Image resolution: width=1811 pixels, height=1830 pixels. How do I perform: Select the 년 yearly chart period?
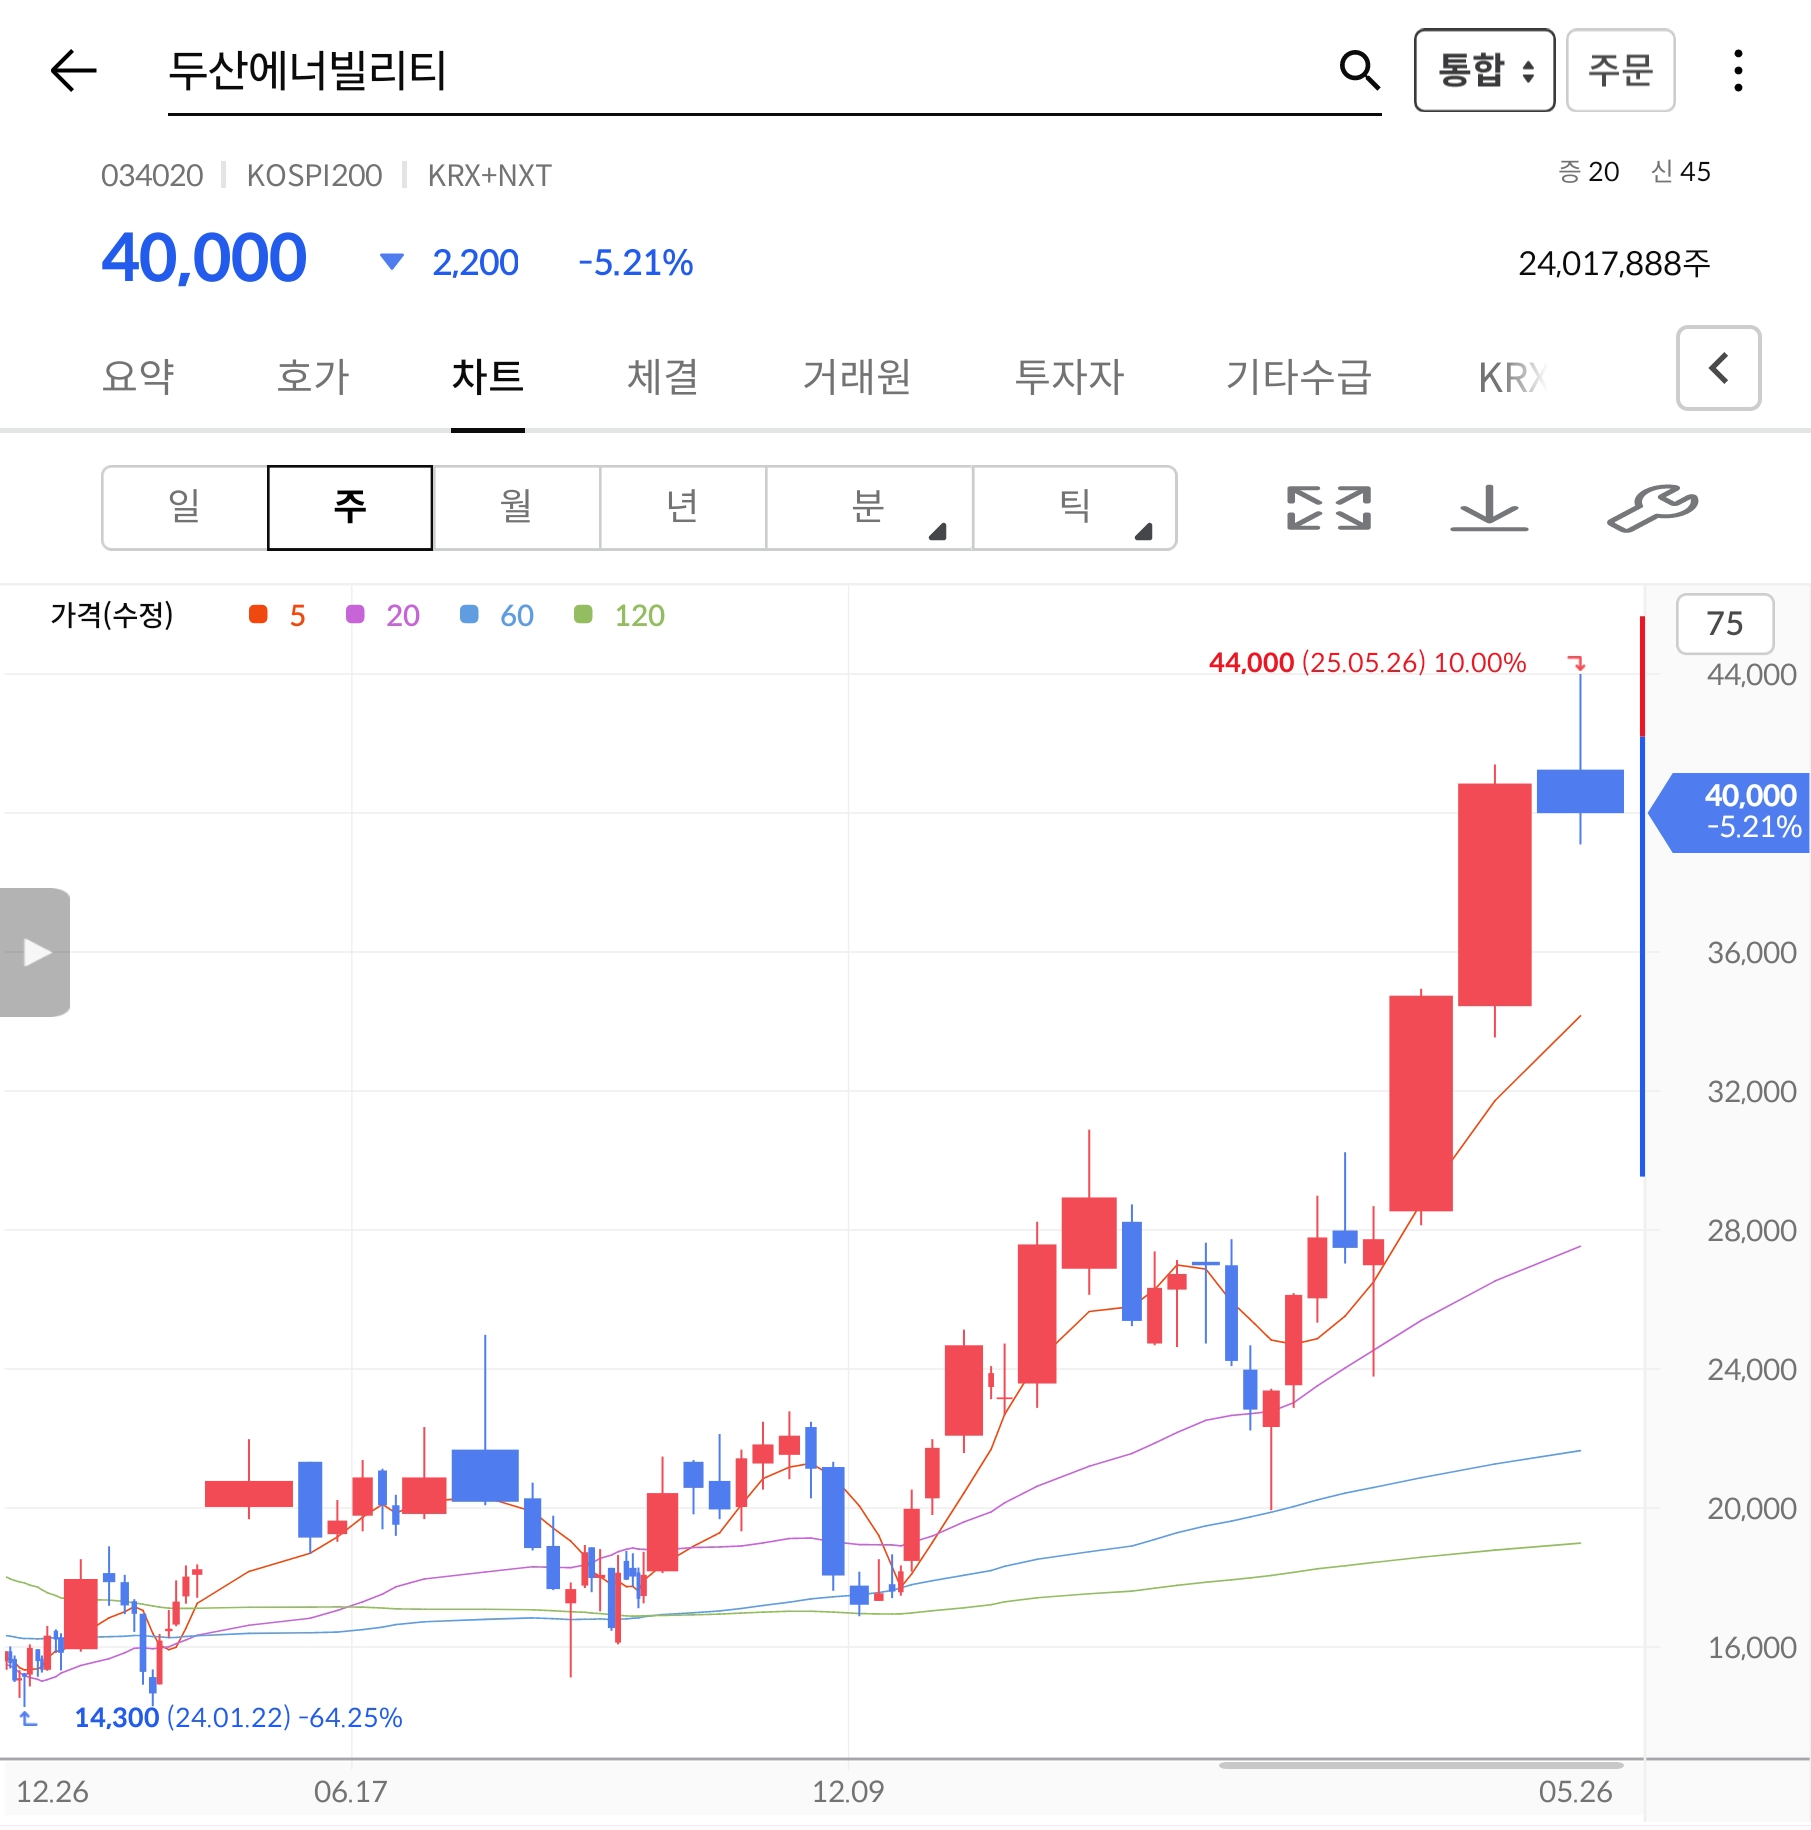[683, 507]
